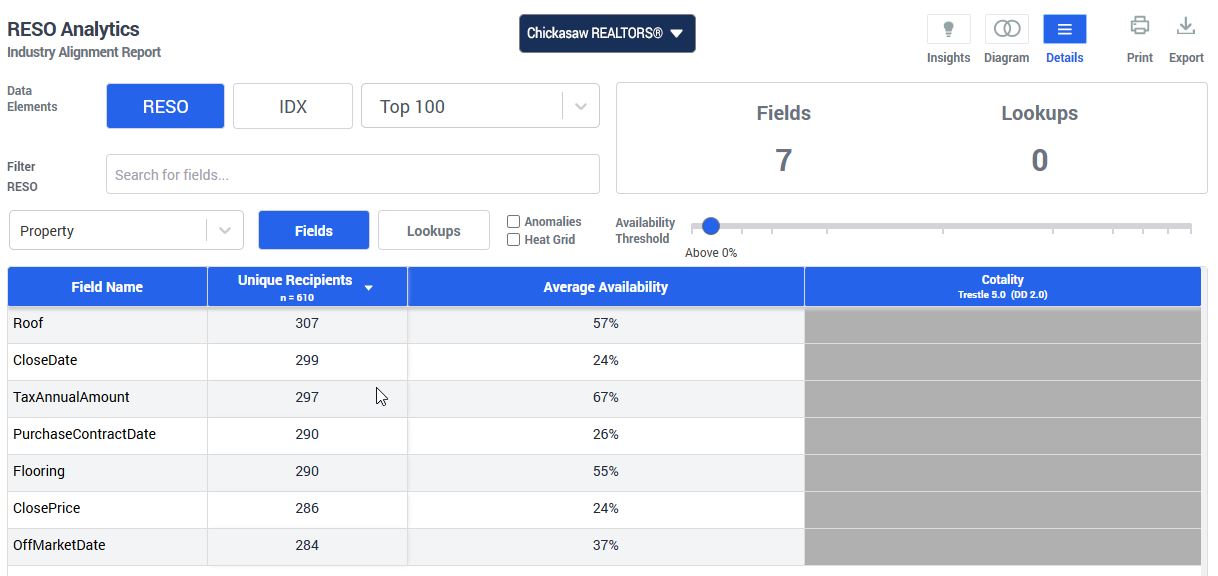Image resolution: width=1218 pixels, height=576 pixels.
Task: Select the TaxAnnualAmount field name
Action: [x=71, y=397]
